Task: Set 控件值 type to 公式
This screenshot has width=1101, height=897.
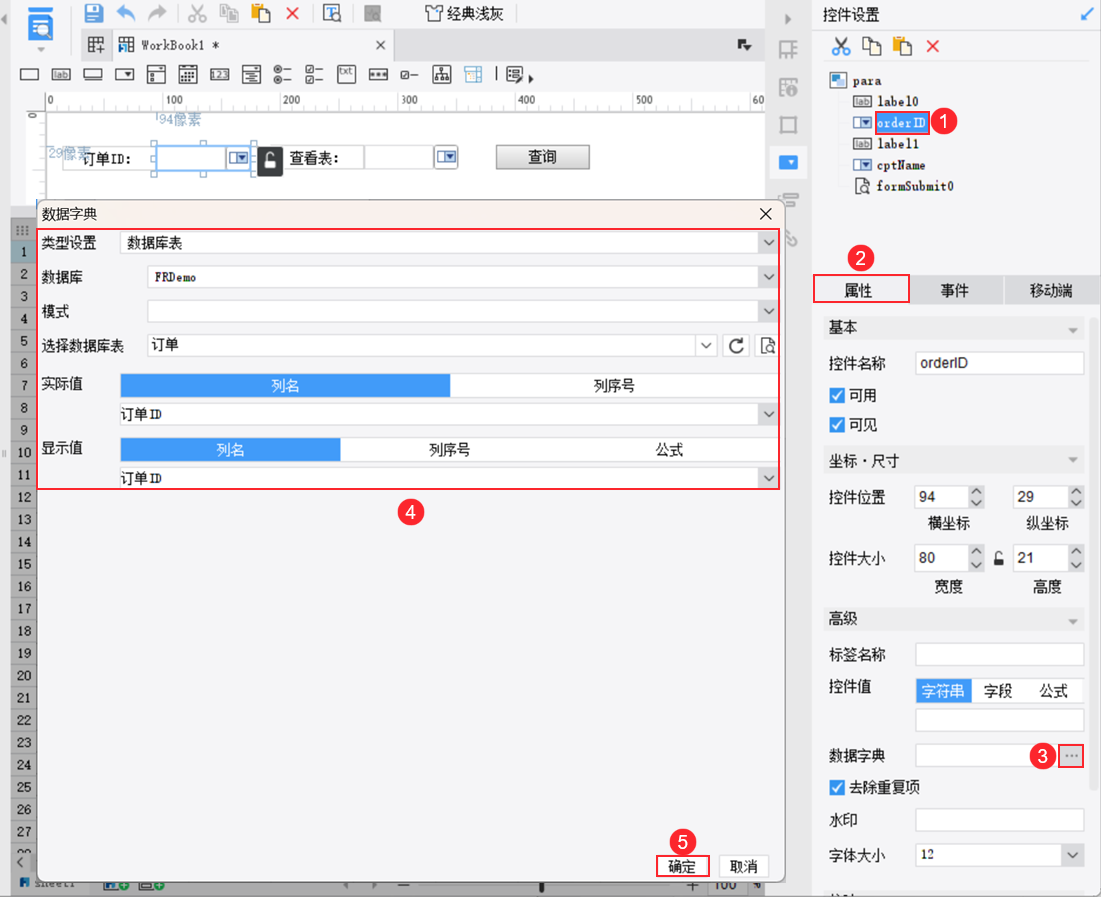Action: click(1053, 691)
